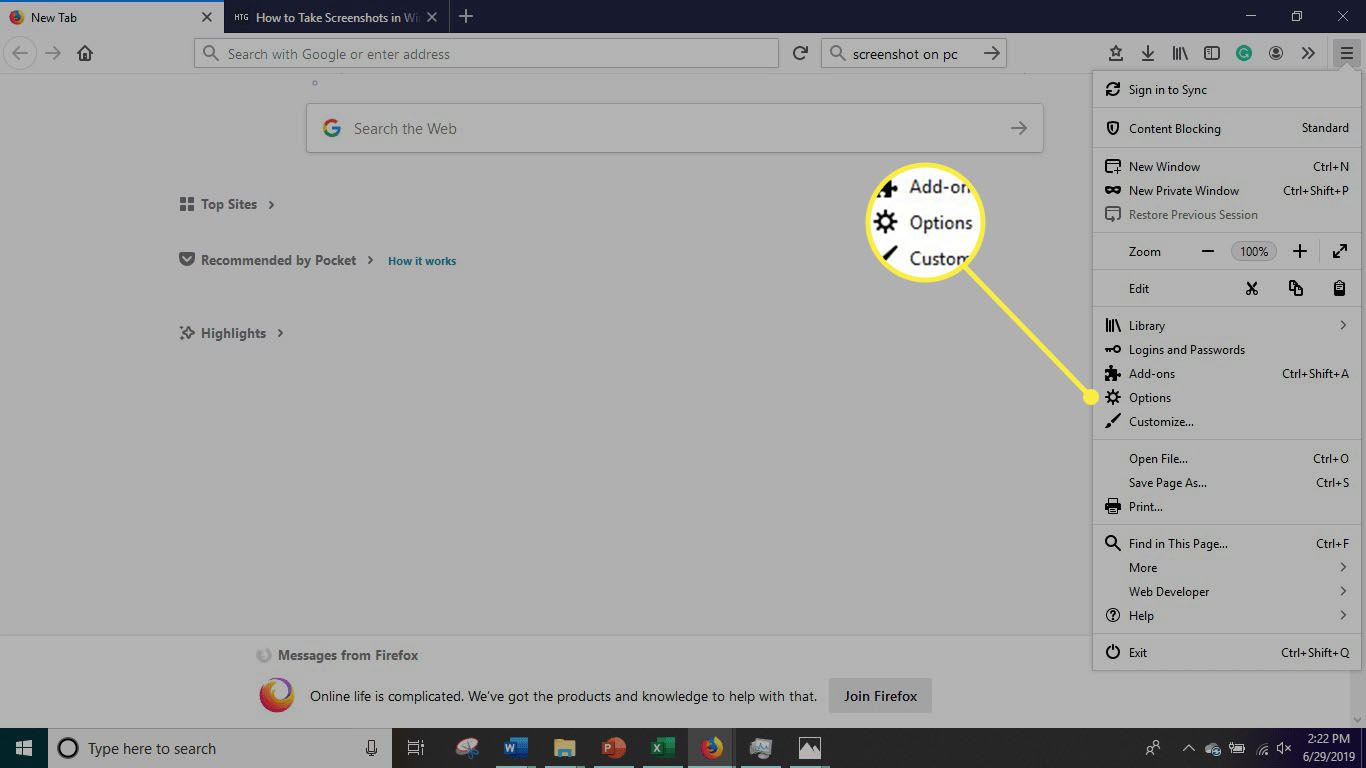Click the Back navigation arrow
Screen dimensions: 1366x768
click(20, 54)
